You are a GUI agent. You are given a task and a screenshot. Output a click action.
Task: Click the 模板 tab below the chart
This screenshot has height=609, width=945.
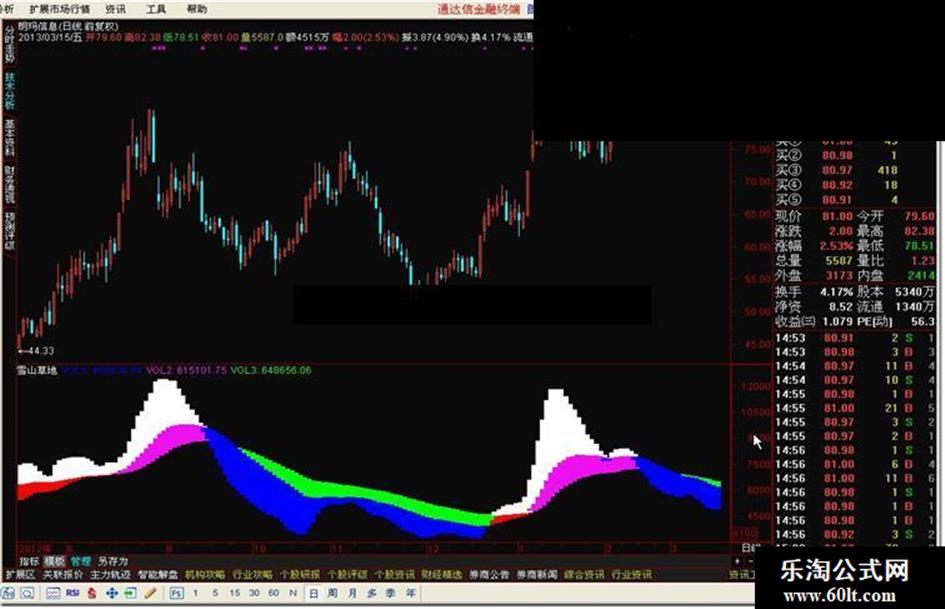pyautogui.click(x=54, y=561)
